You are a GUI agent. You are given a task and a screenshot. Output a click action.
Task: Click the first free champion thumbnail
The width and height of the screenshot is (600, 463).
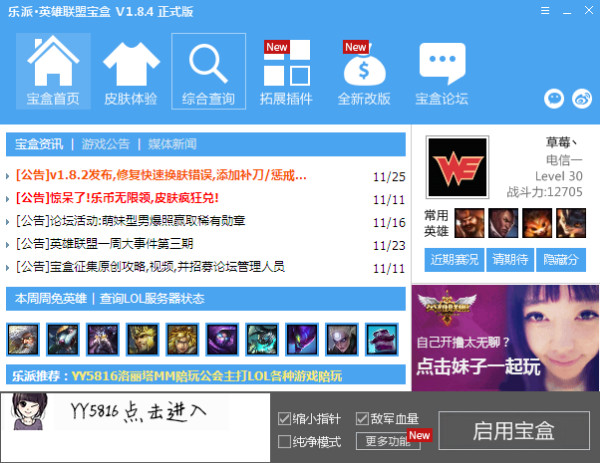pos(23,338)
